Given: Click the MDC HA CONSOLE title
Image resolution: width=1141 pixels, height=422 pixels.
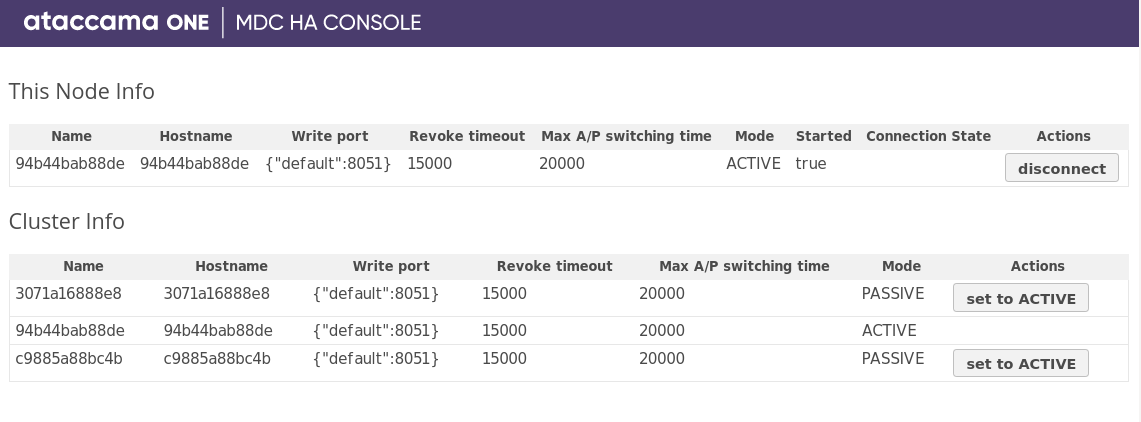Looking at the screenshot, I should (x=328, y=23).
